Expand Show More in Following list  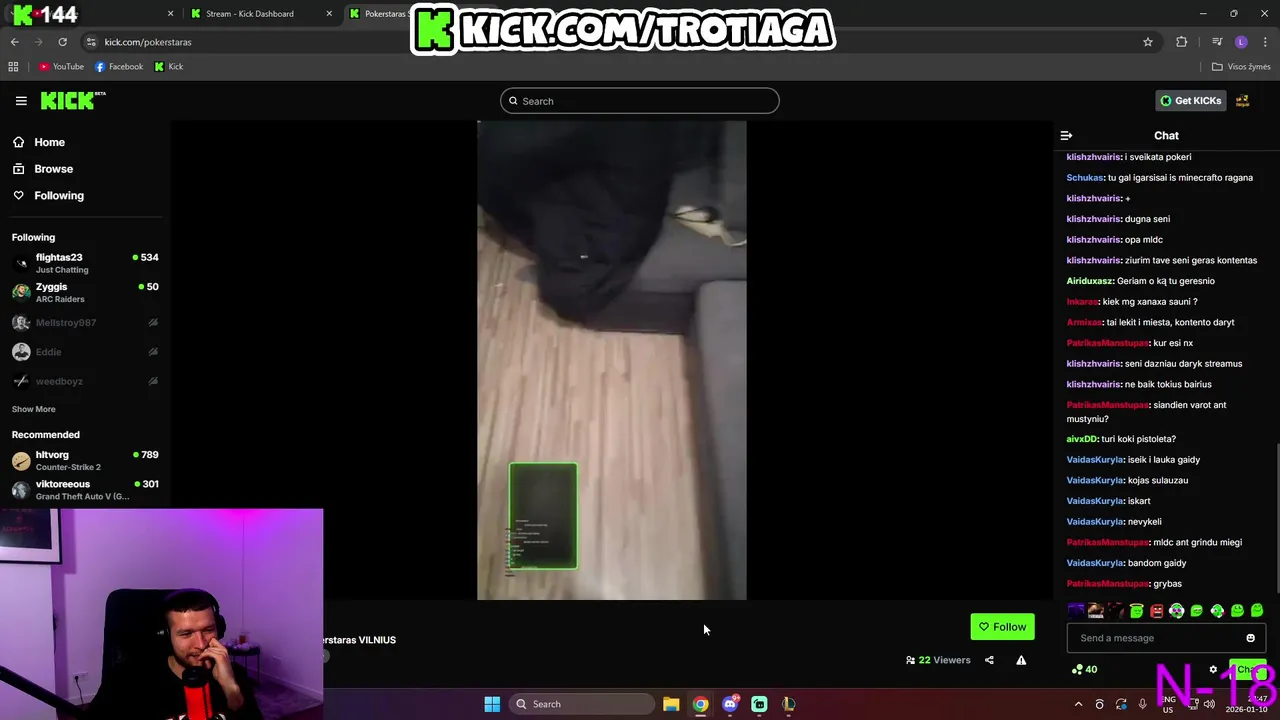(x=34, y=409)
